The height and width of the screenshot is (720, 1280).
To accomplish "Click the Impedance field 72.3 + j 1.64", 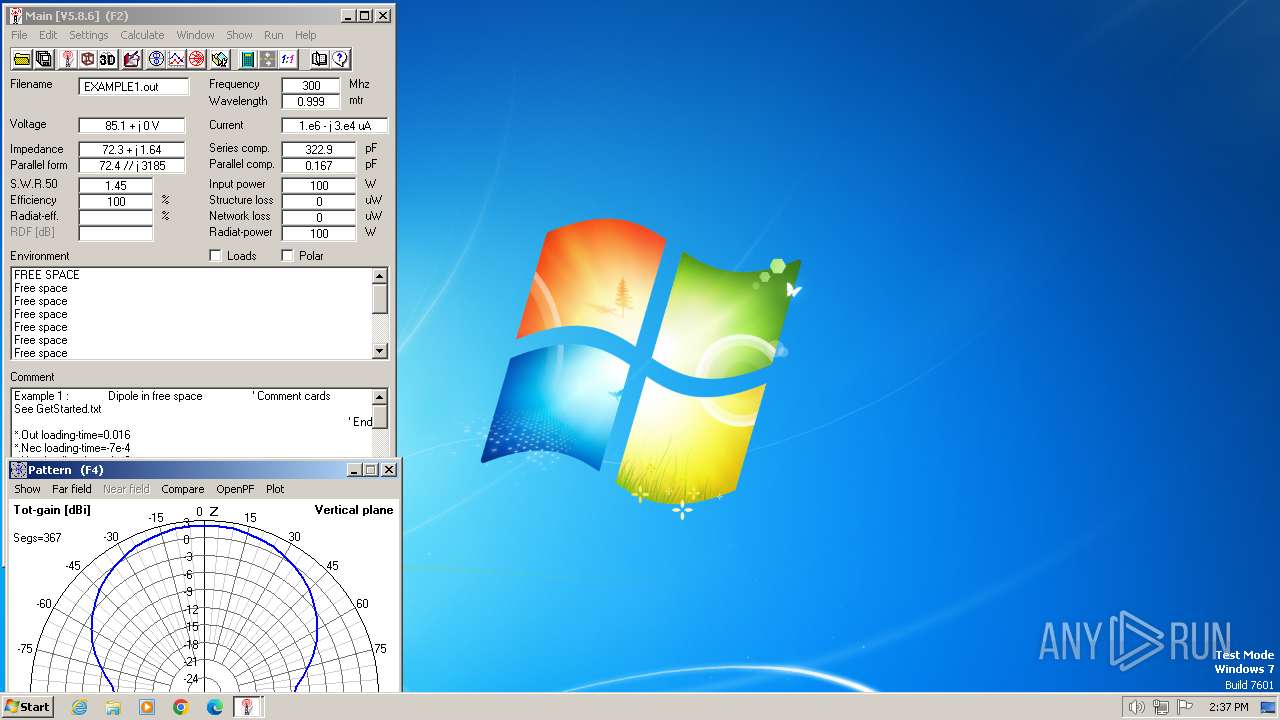I will coord(132,150).
